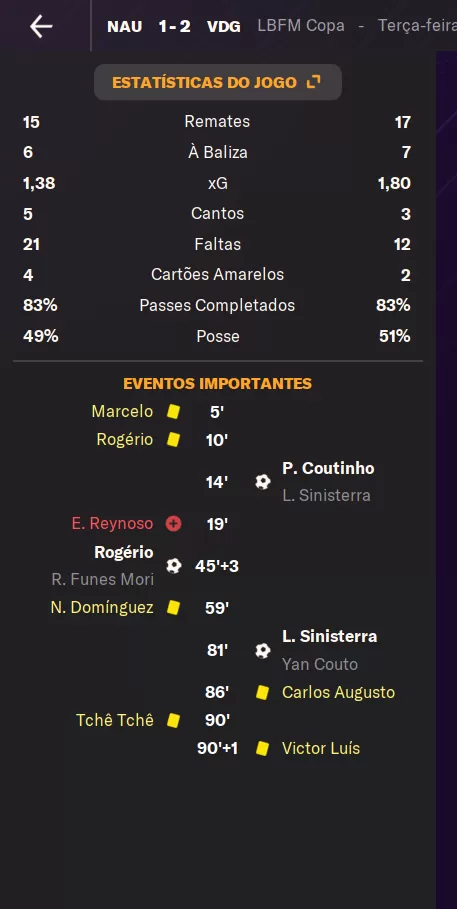The image size is (457, 909).
Task: Click Carlos Augusto's yellow card icon
Action: click(x=263, y=692)
